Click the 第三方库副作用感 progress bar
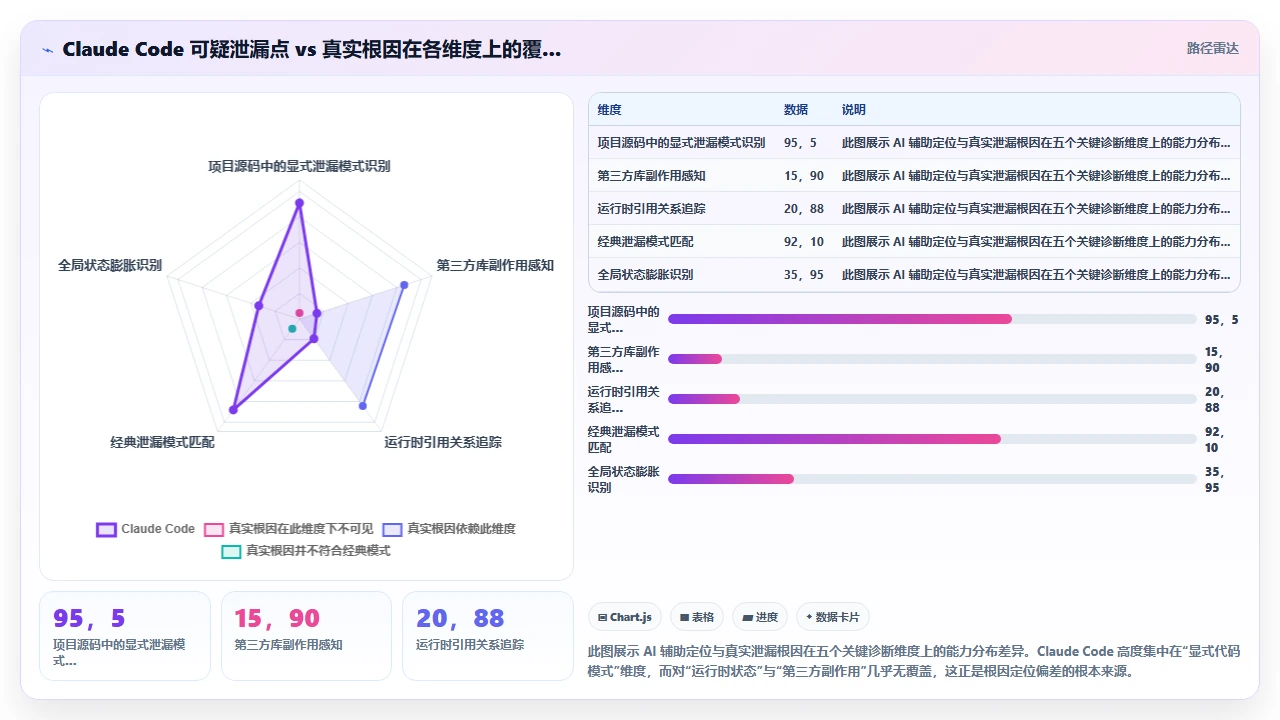 (x=932, y=359)
